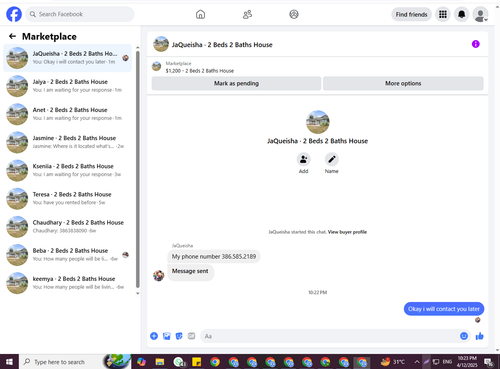This screenshot has width=500, height=369.
Task: Open Copilot from the taskbar
Action: point(141,362)
